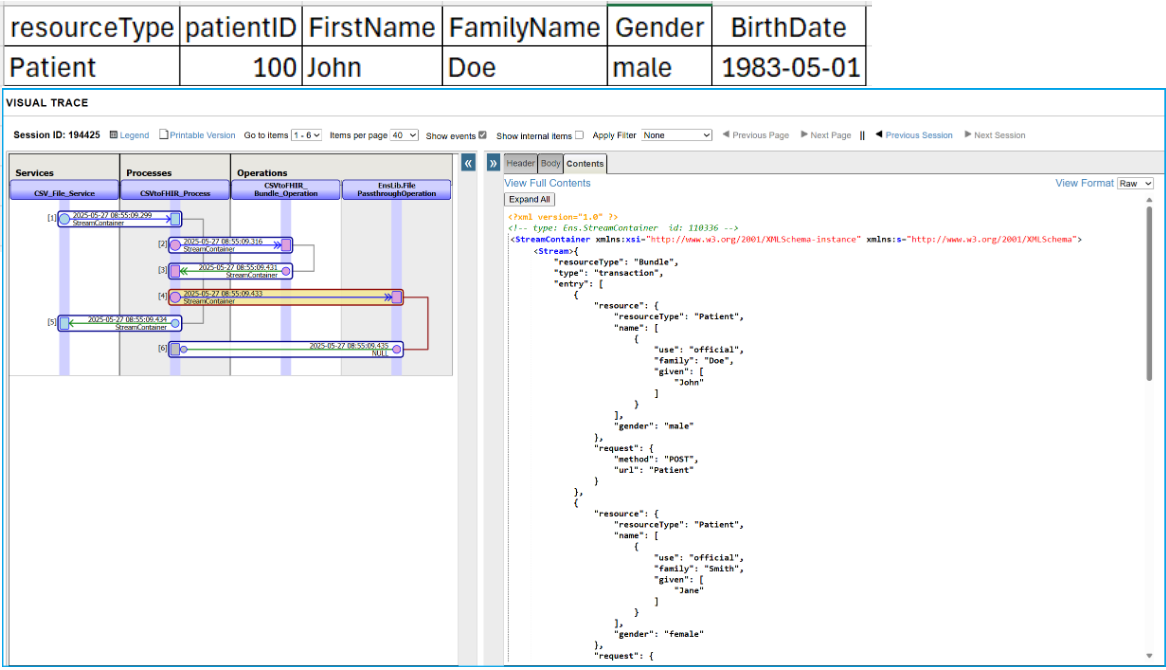Screen dimensions: 1166x670
Task: Select message [1] source circle icon
Action: point(64,219)
